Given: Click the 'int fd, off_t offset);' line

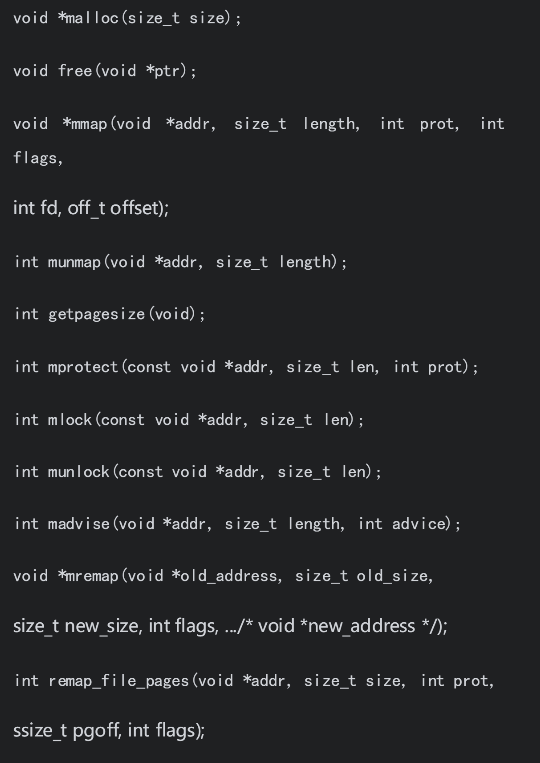Looking at the screenshot, I should tap(91, 208).
